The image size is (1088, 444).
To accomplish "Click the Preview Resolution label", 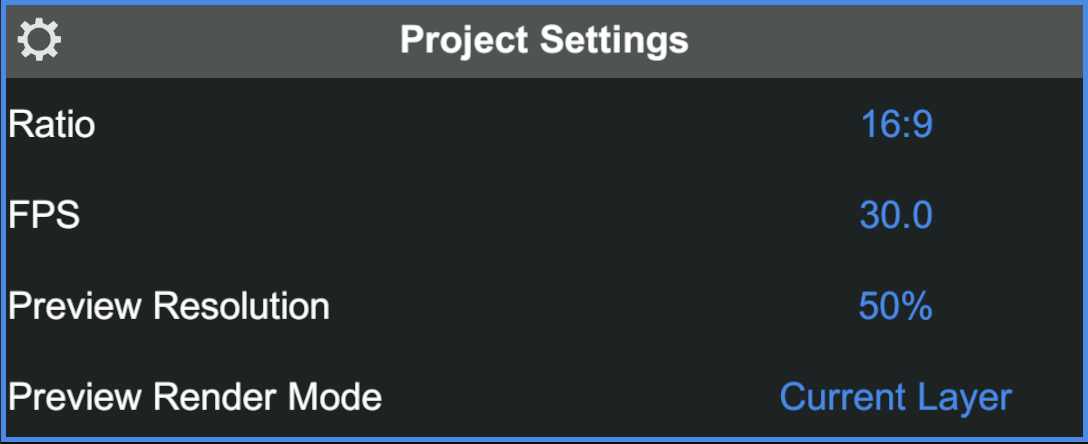I will pos(169,306).
